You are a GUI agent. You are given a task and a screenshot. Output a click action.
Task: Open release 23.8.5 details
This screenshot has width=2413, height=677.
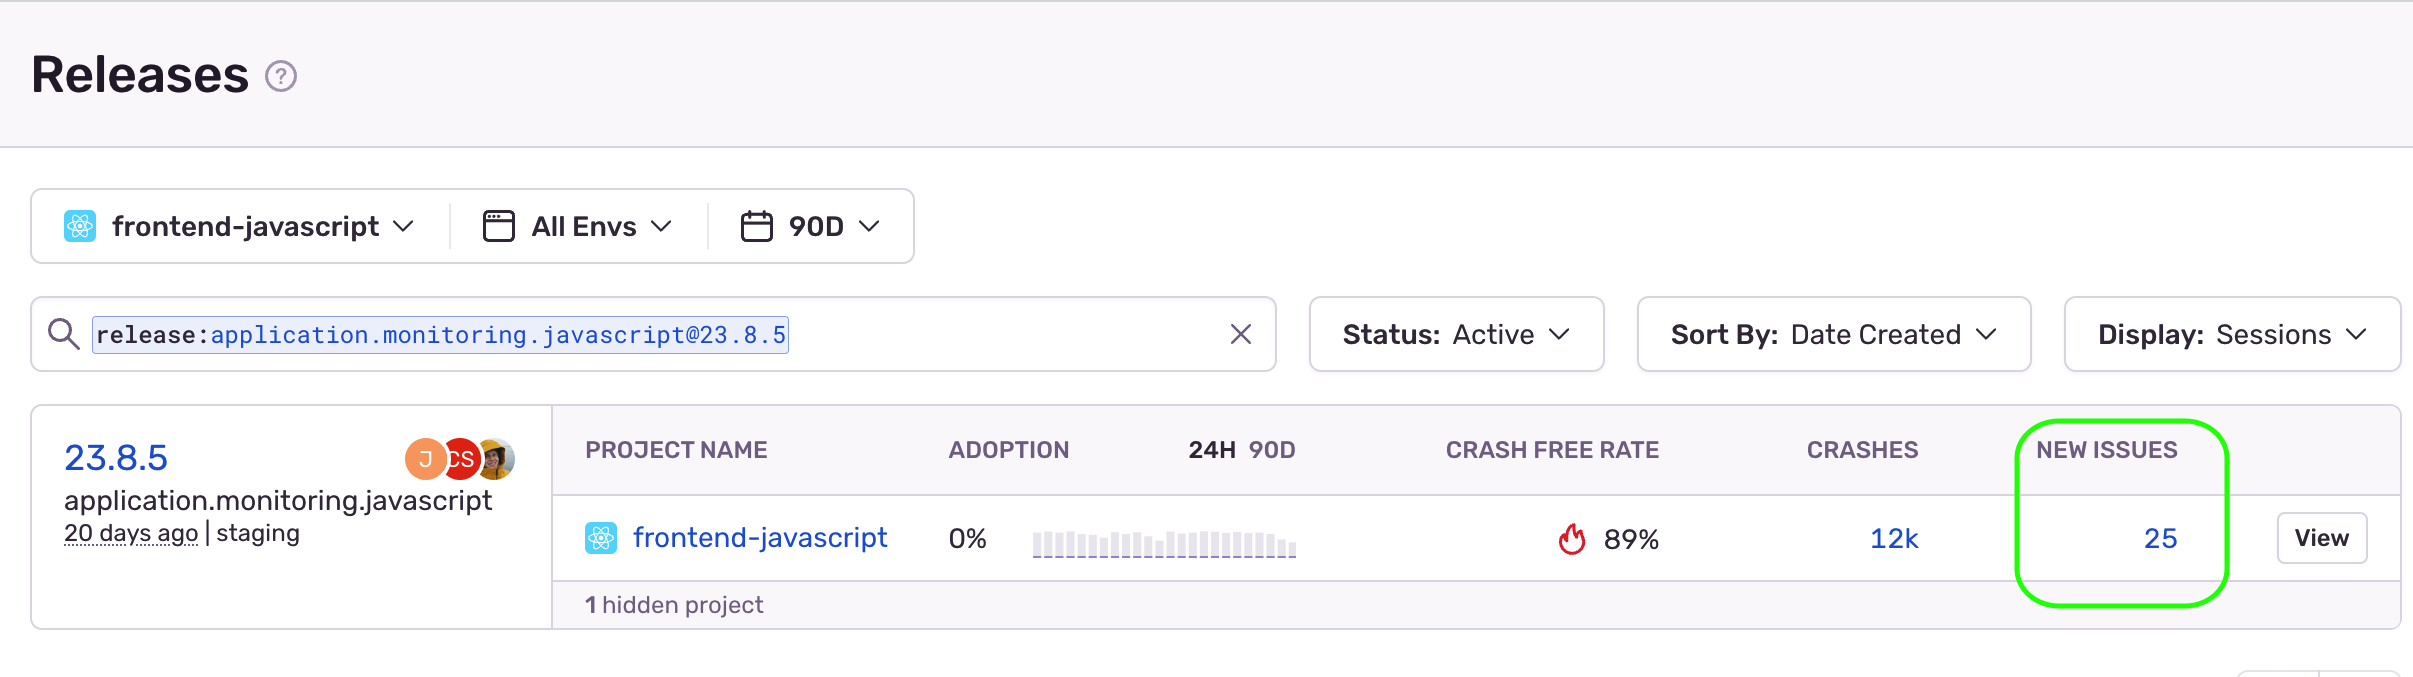tap(117, 457)
